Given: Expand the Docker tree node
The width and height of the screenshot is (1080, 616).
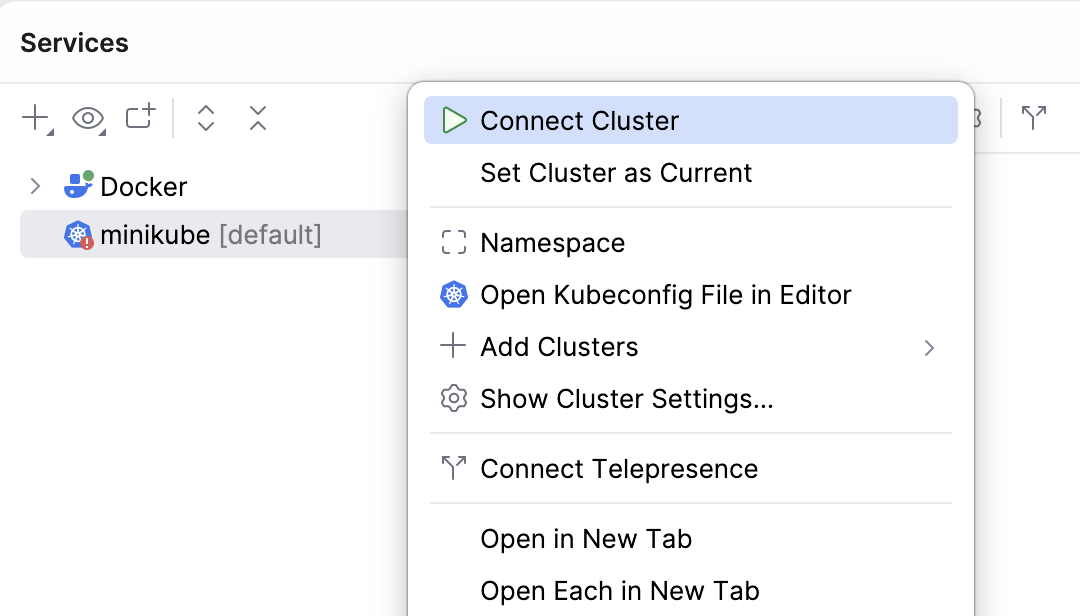Looking at the screenshot, I should pos(34,185).
